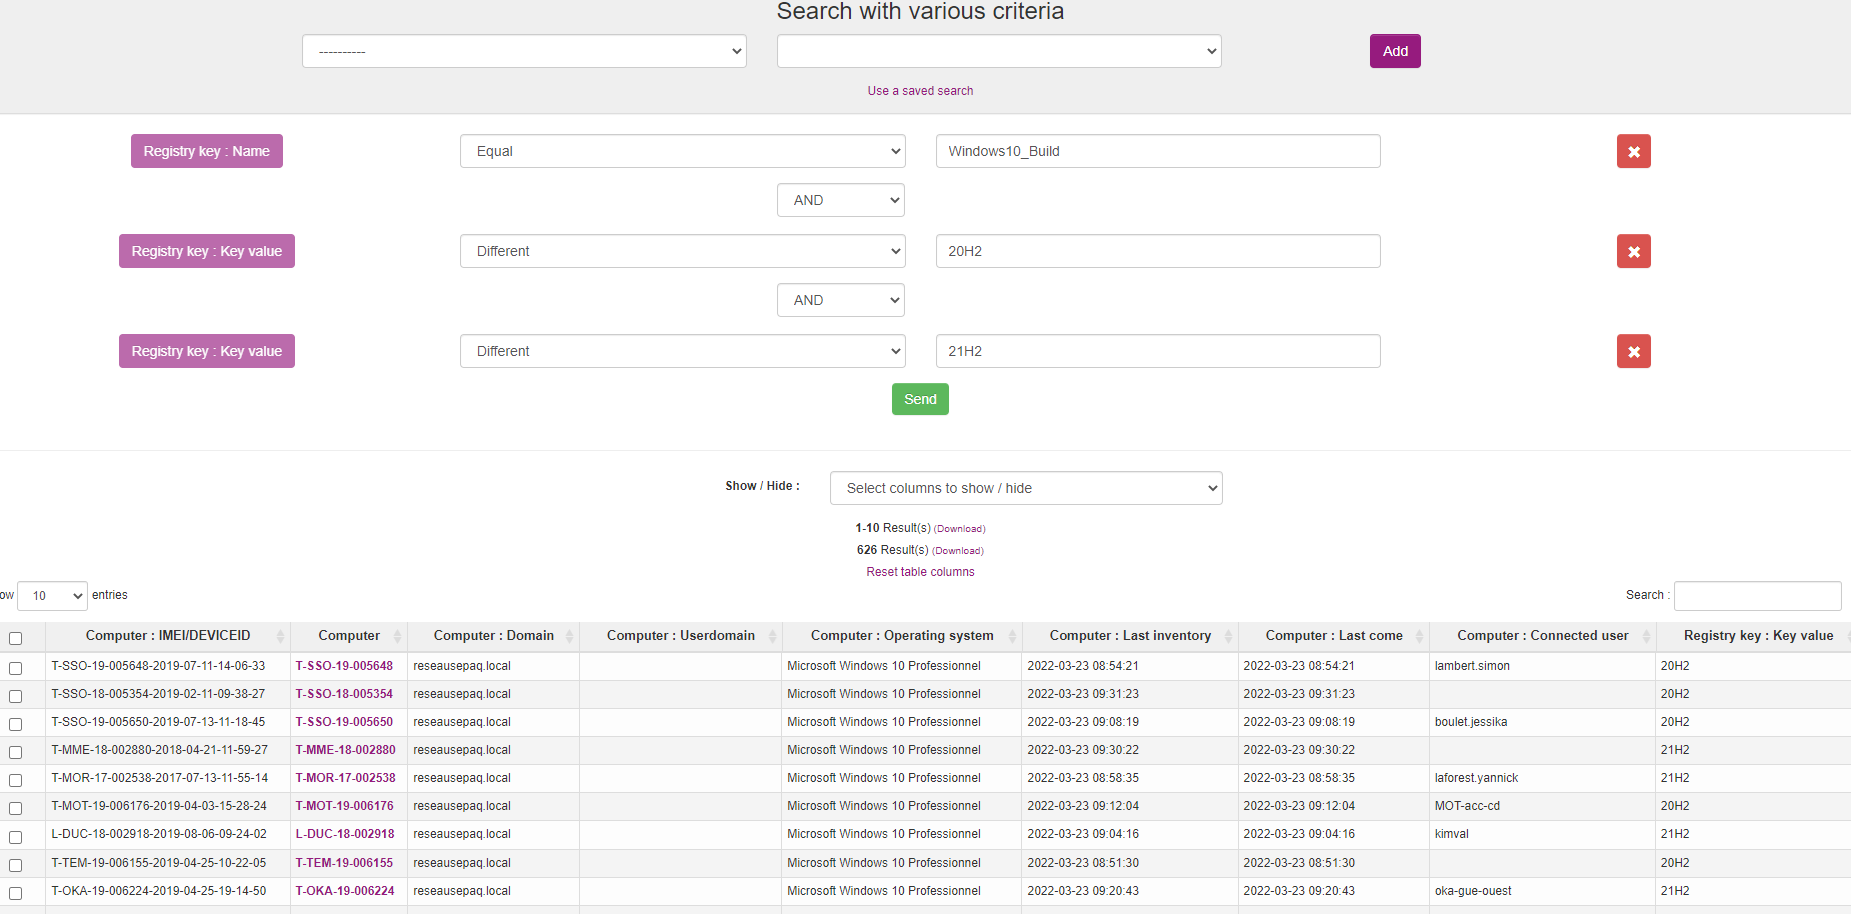Check the row for T-MOR-17-002538
This screenshot has width=1851, height=914.
click(15, 780)
